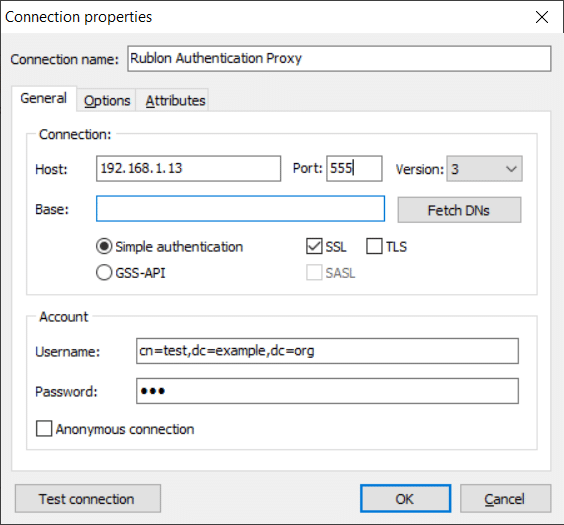Click the 'Account' group heading
The image size is (564, 525).
[x=64, y=317]
